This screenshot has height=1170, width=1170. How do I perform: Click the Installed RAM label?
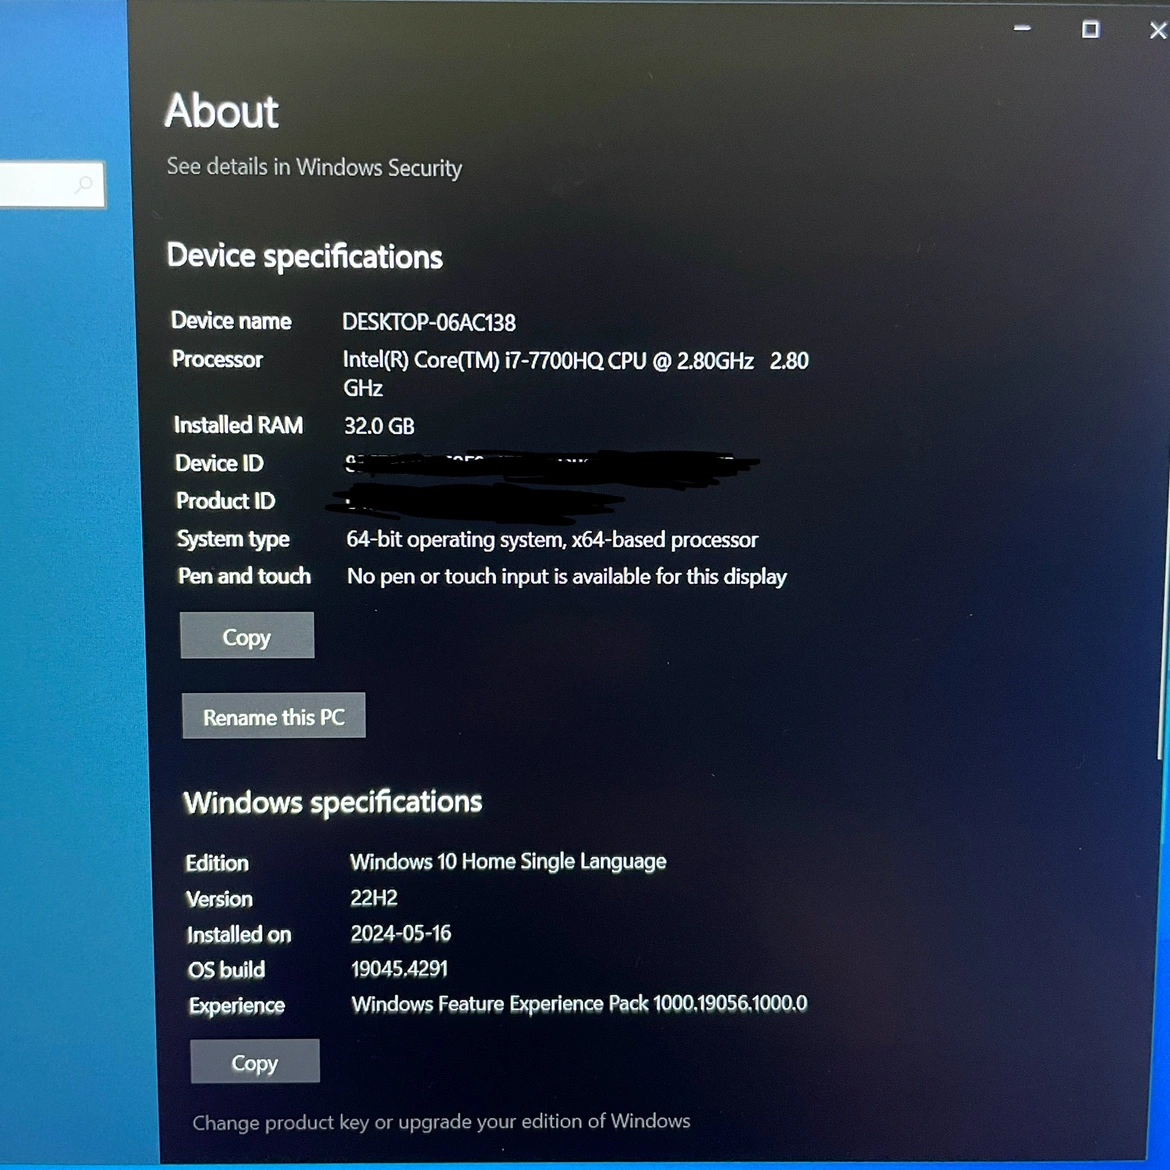pyautogui.click(x=238, y=425)
